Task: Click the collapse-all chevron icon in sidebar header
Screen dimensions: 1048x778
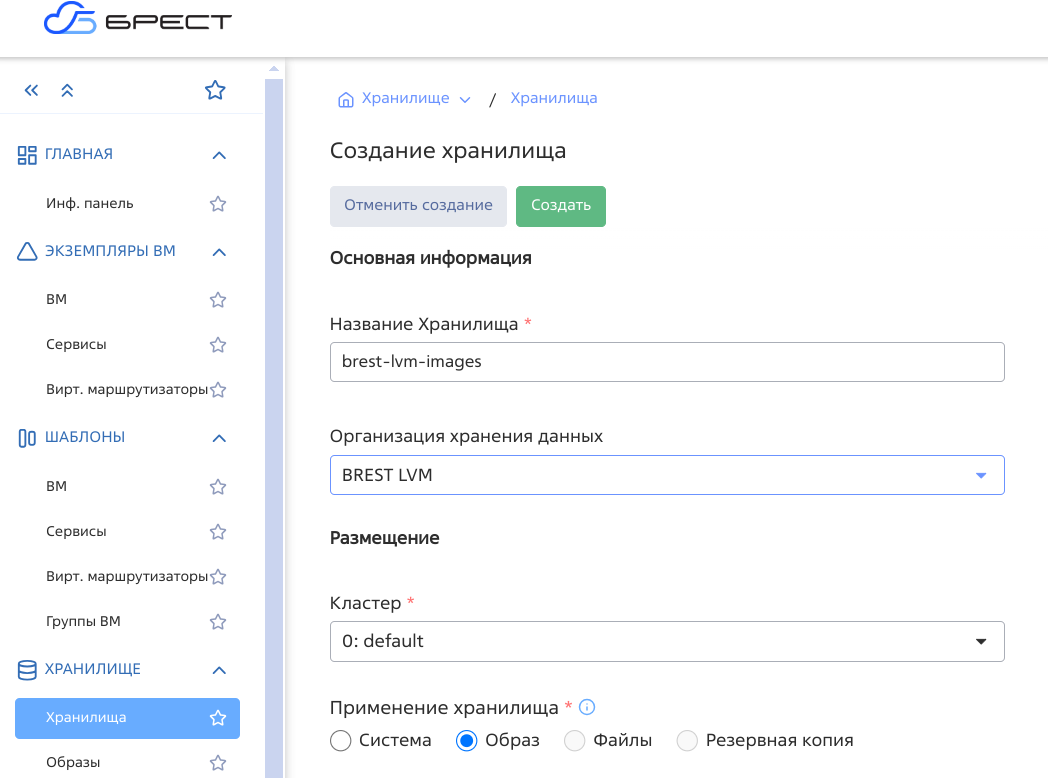Action: pyautogui.click(x=67, y=89)
